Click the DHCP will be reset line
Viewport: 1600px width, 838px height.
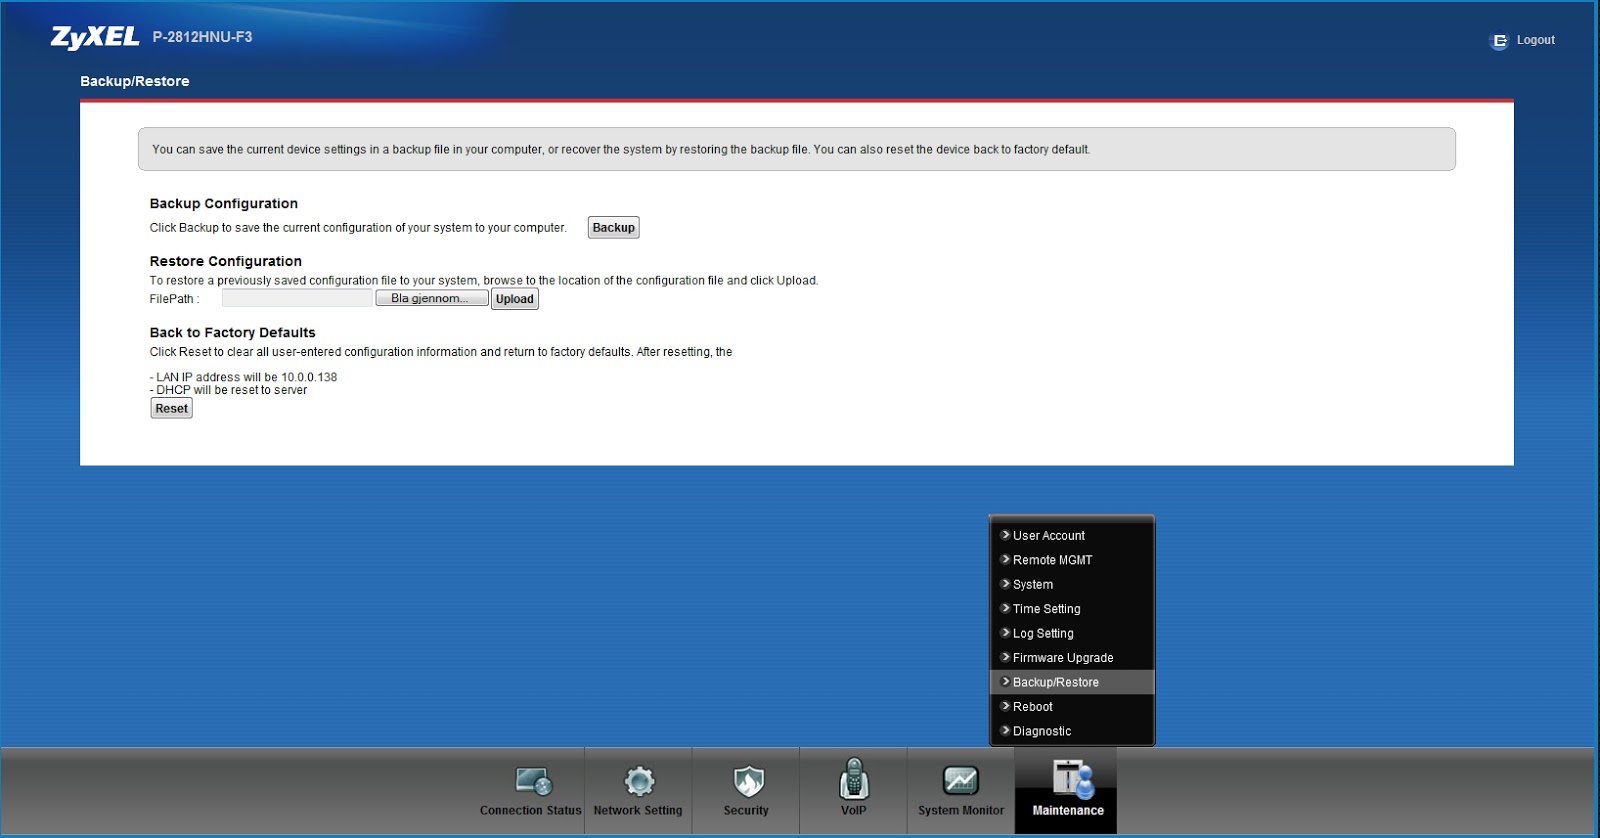[229, 390]
